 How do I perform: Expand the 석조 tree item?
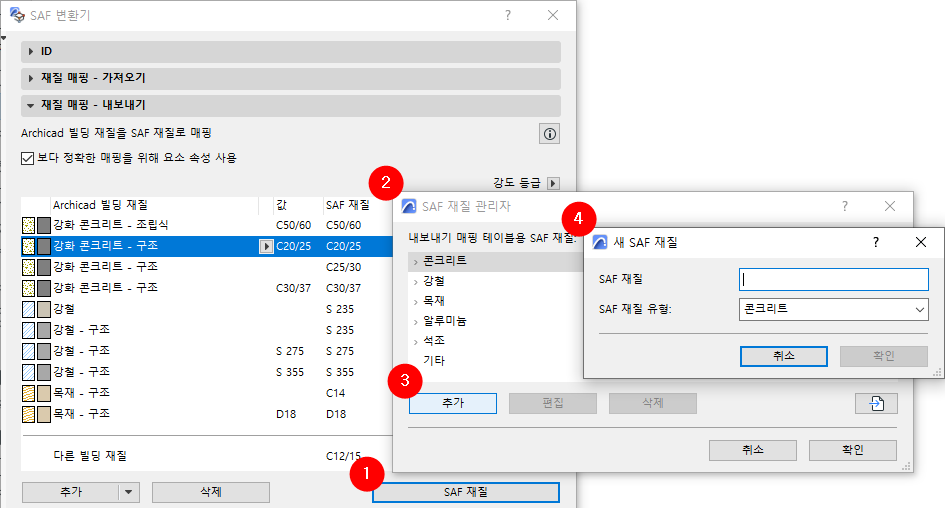415,342
